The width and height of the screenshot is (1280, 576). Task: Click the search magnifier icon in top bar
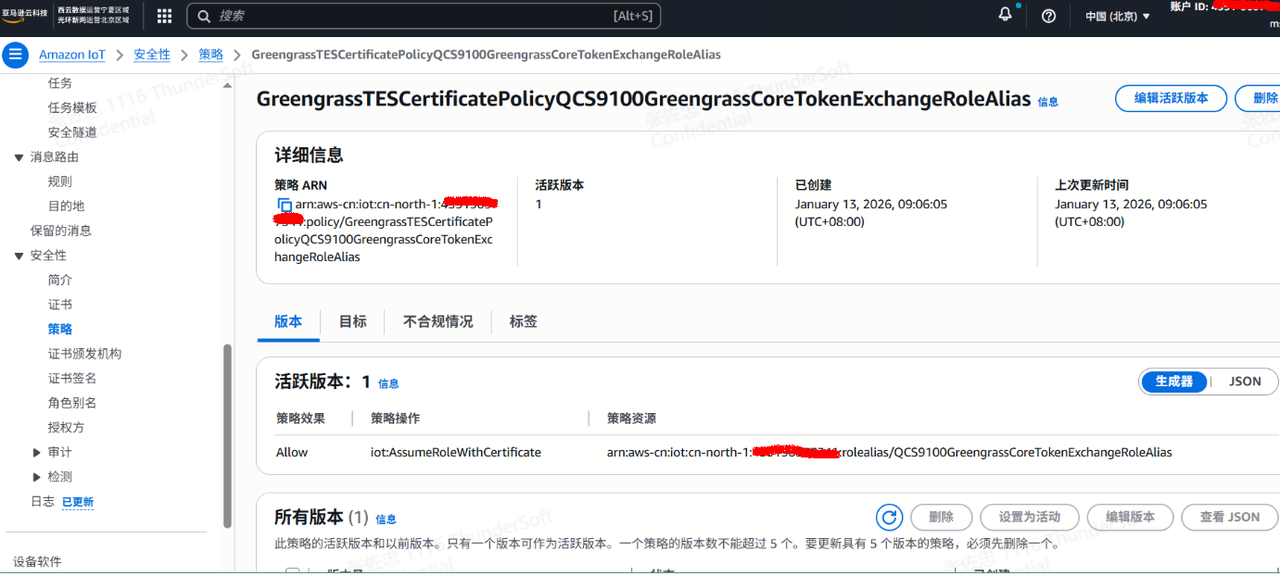coord(203,15)
